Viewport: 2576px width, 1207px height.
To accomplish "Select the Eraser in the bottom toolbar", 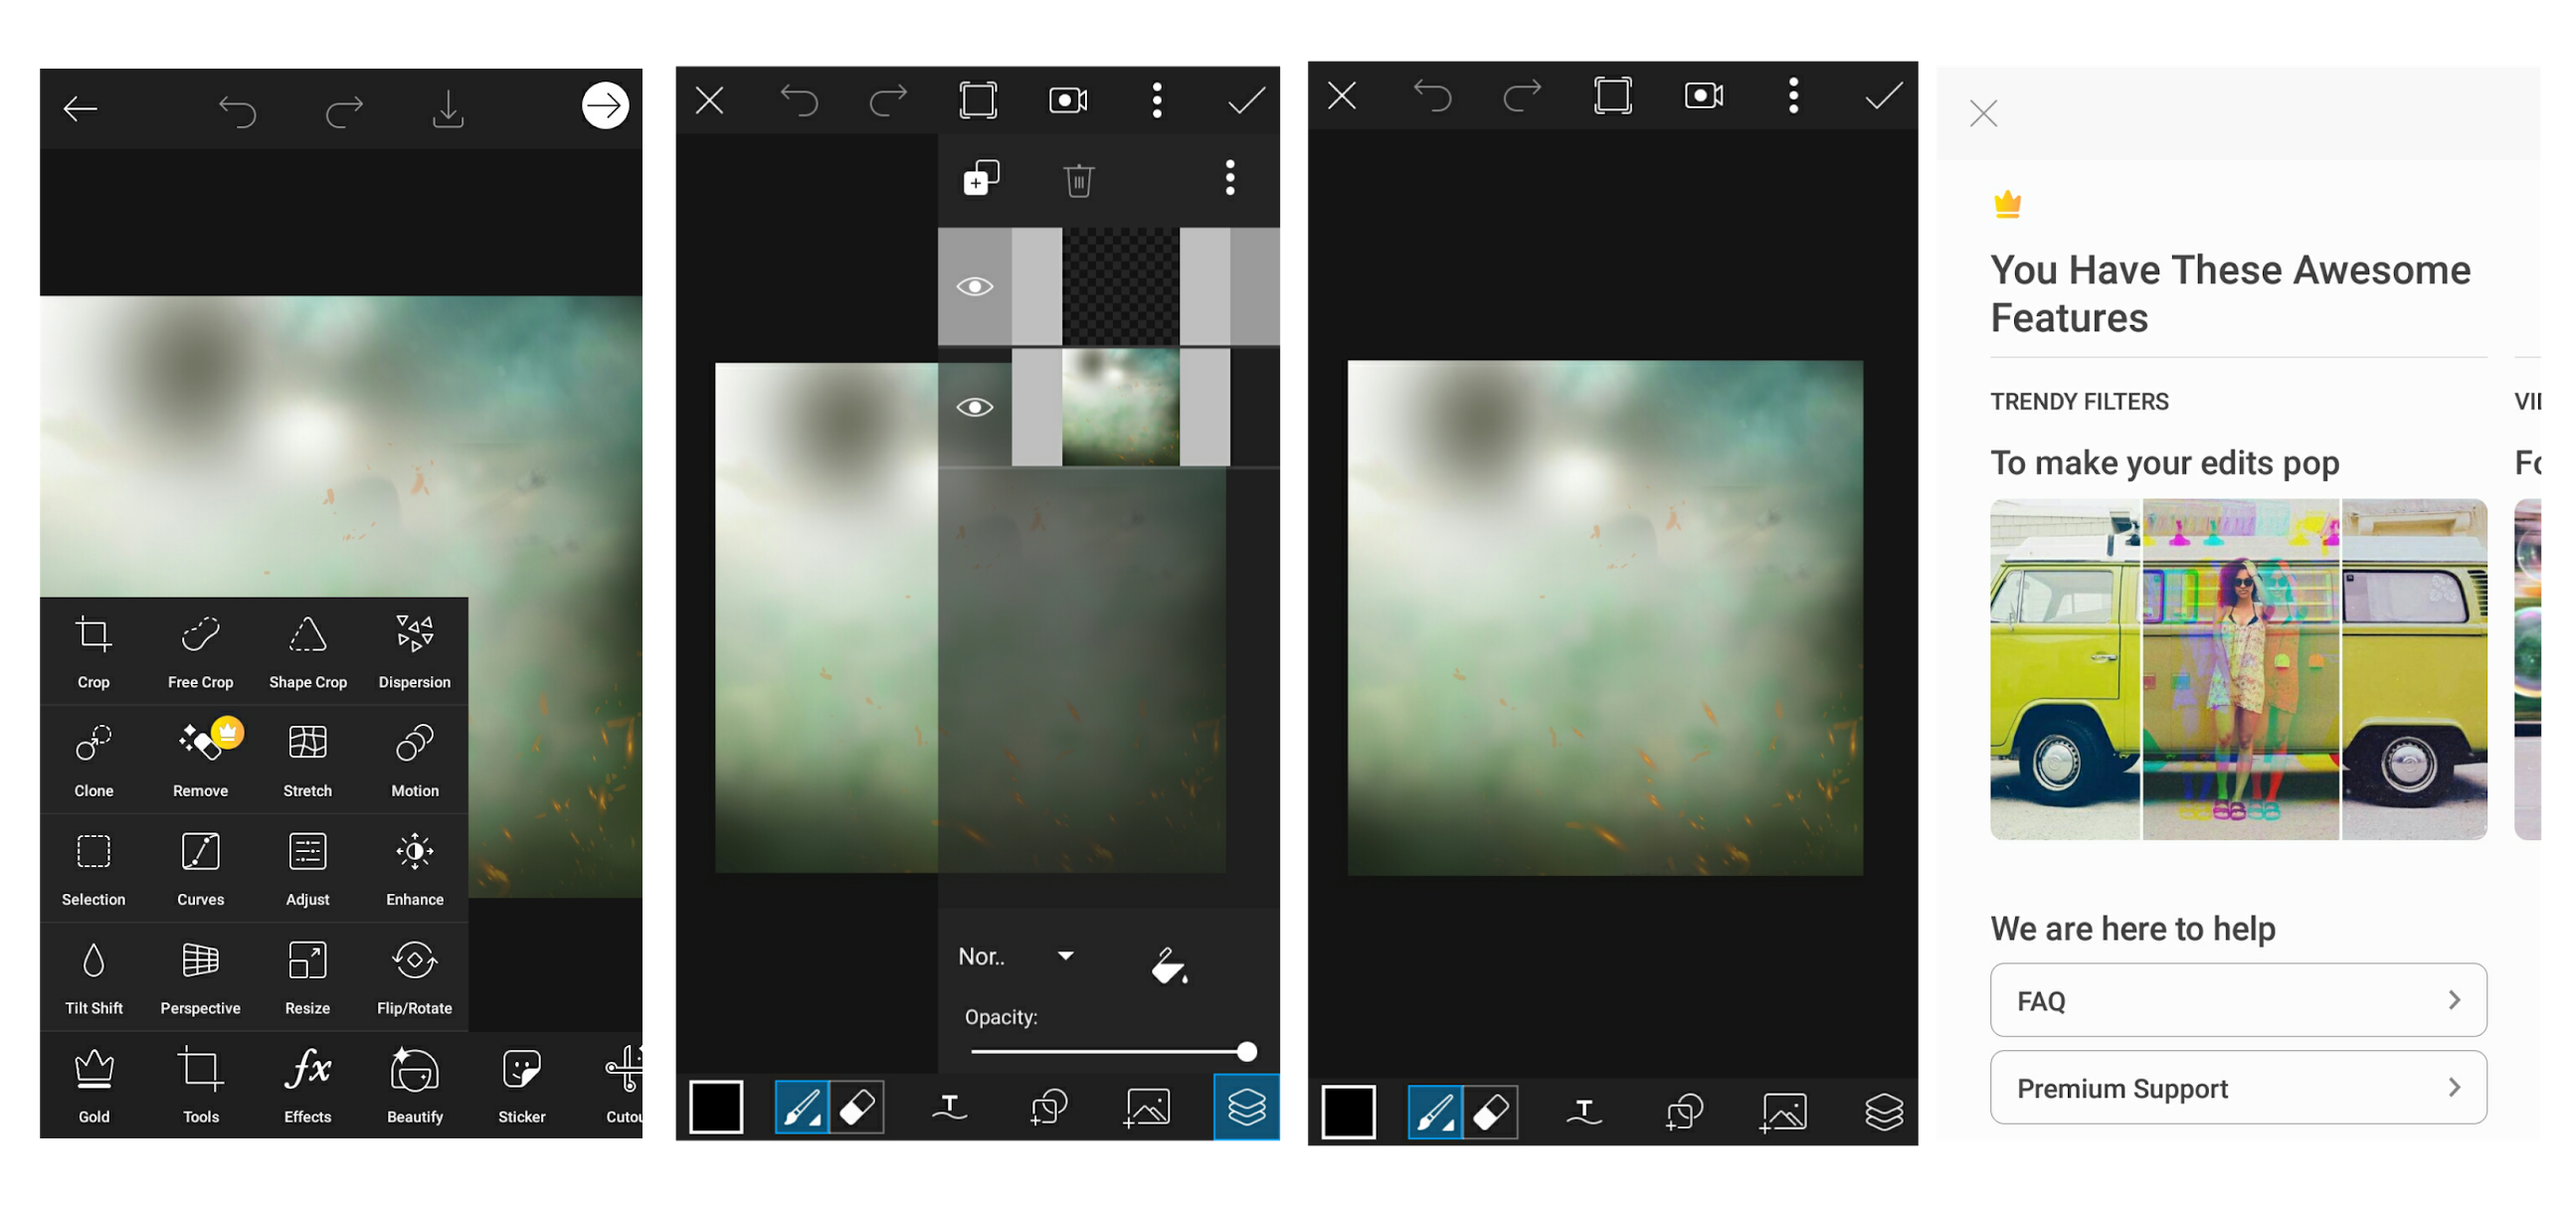I will pyautogui.click(x=856, y=1107).
